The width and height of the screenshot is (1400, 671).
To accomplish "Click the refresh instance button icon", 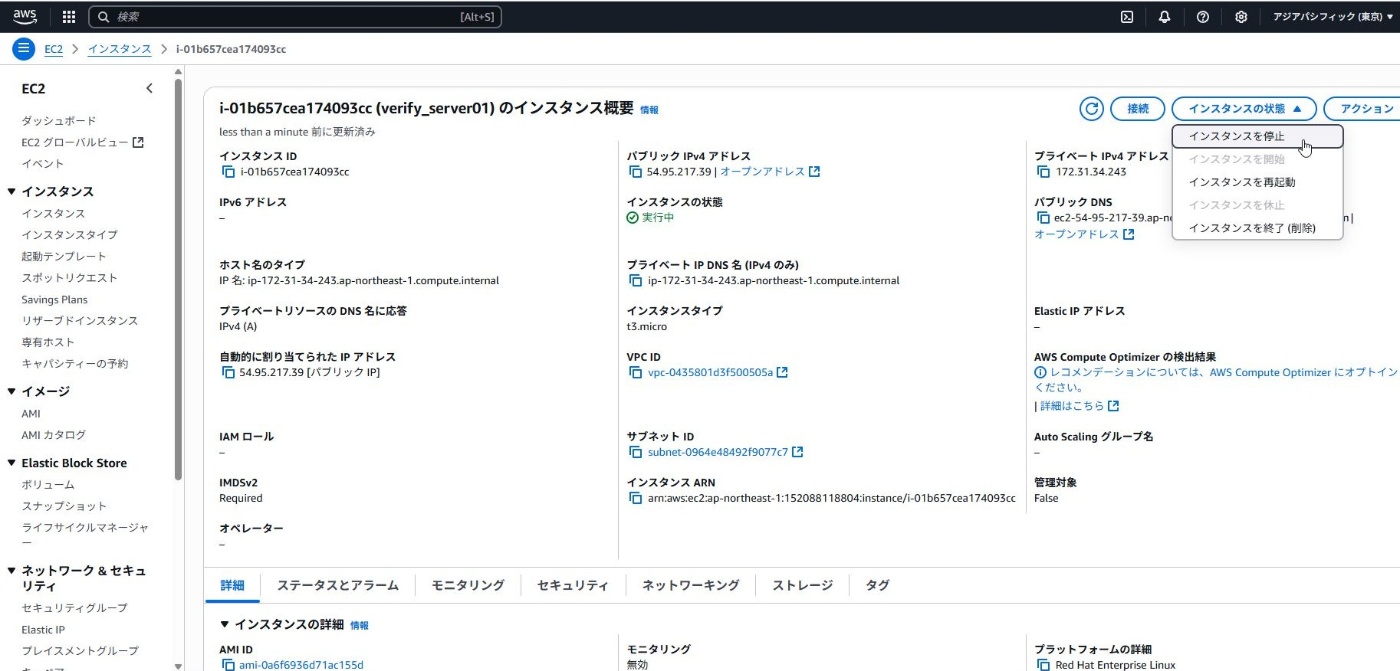I will coord(1091,109).
